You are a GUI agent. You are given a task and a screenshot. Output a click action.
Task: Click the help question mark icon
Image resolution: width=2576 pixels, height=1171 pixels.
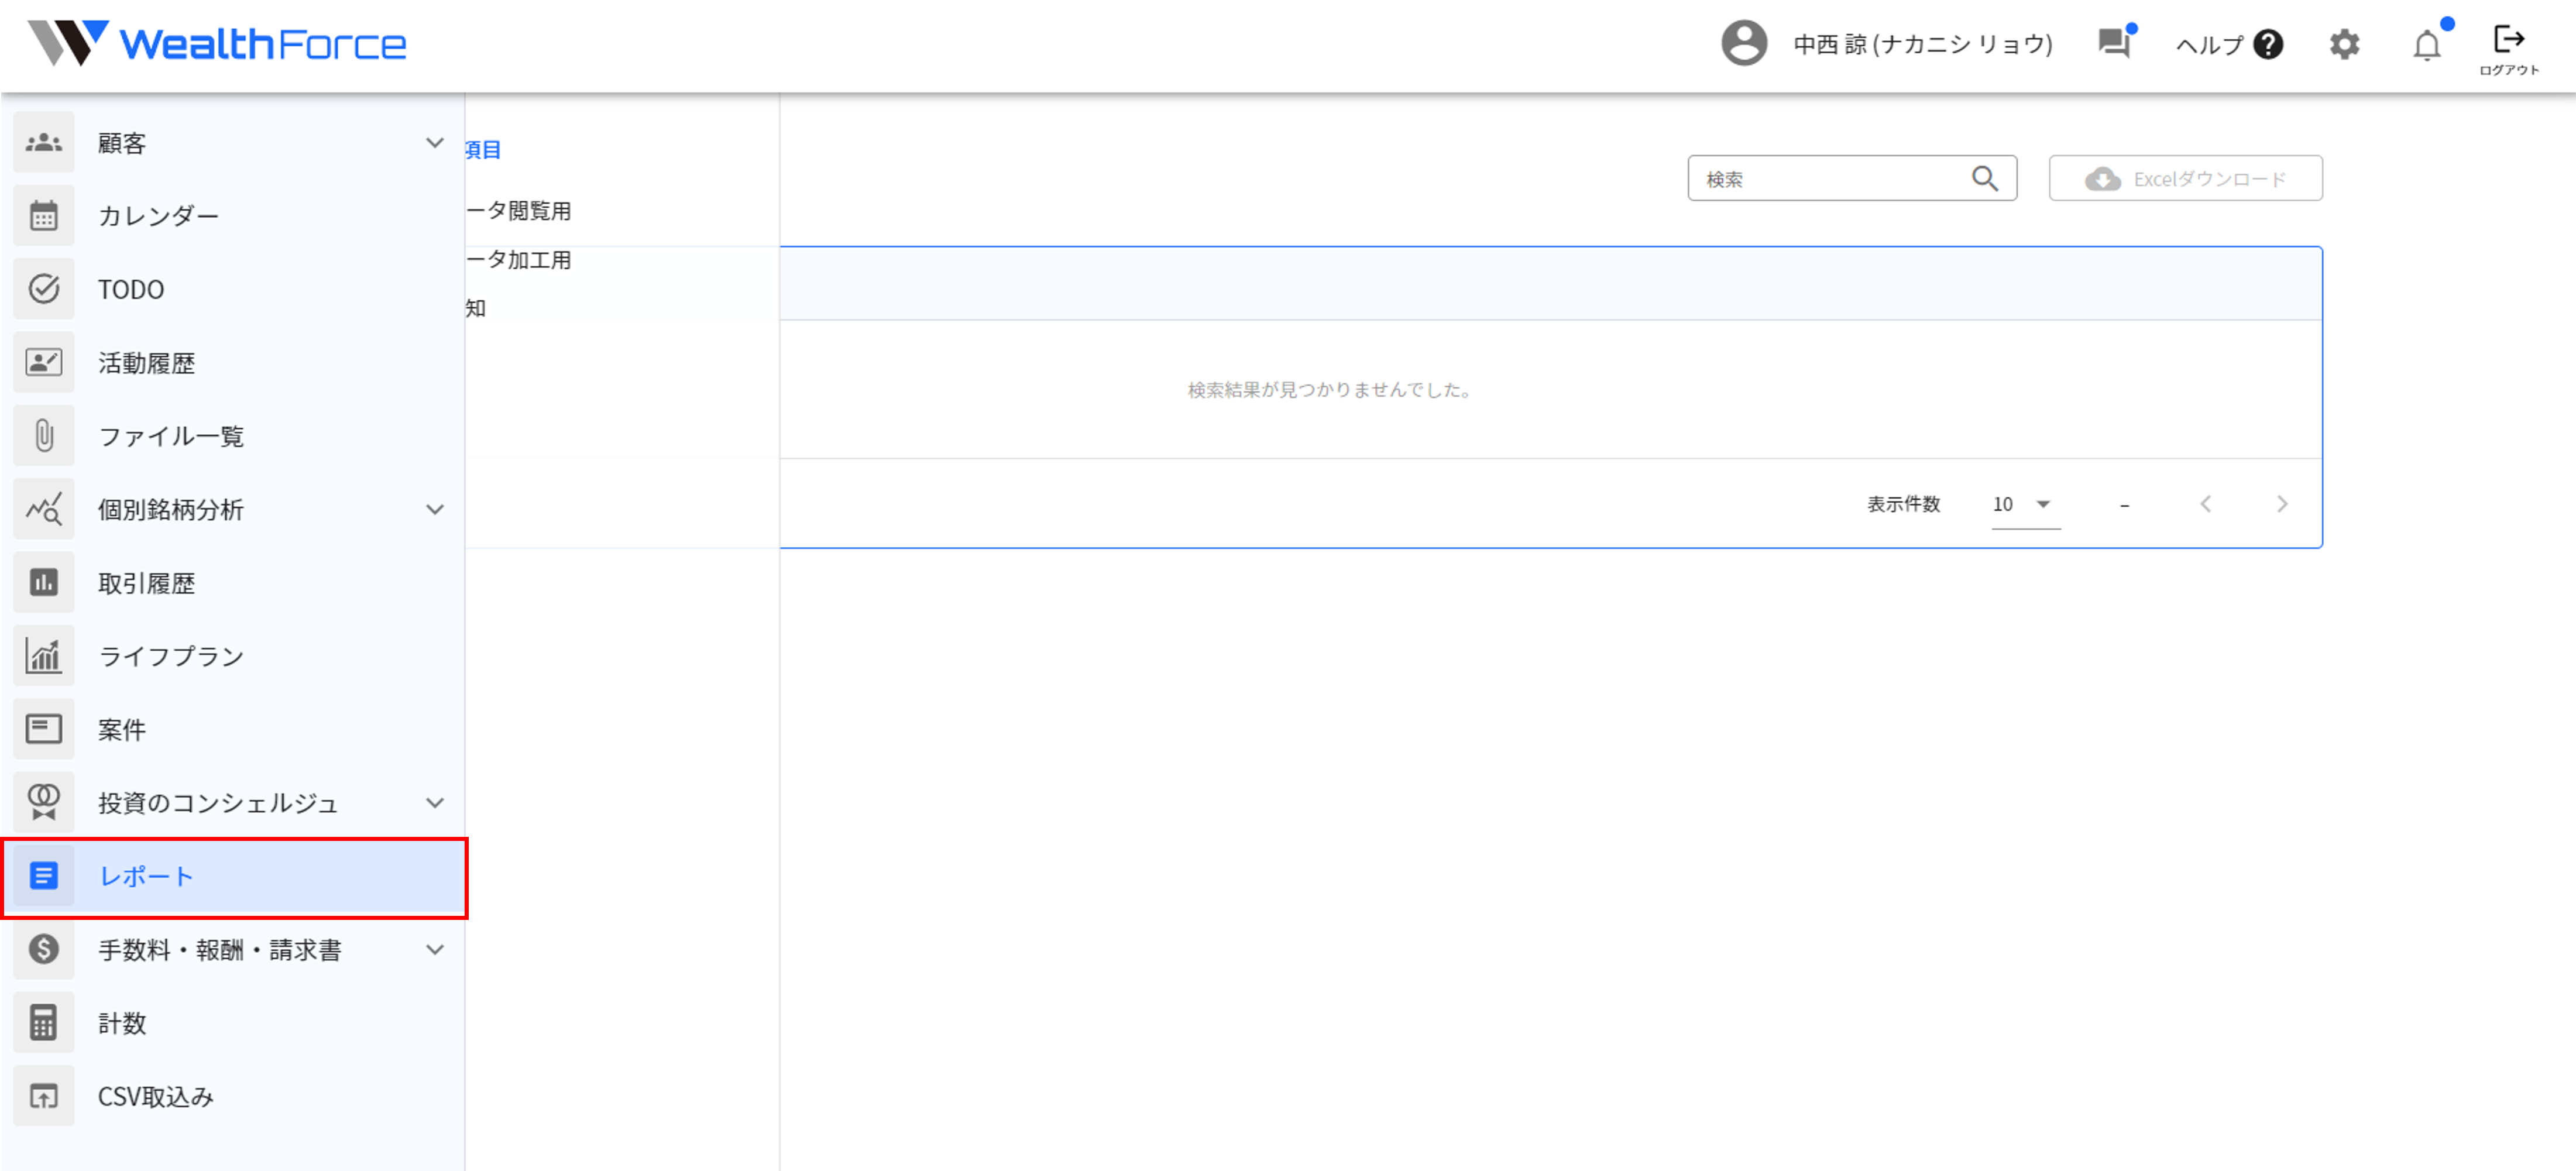tap(2268, 45)
